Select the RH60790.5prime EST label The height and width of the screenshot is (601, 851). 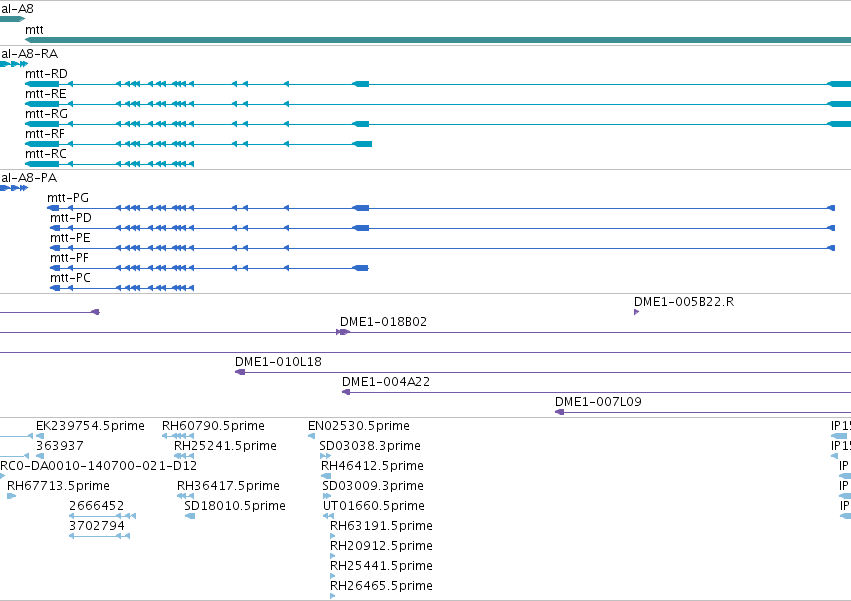coord(213,426)
